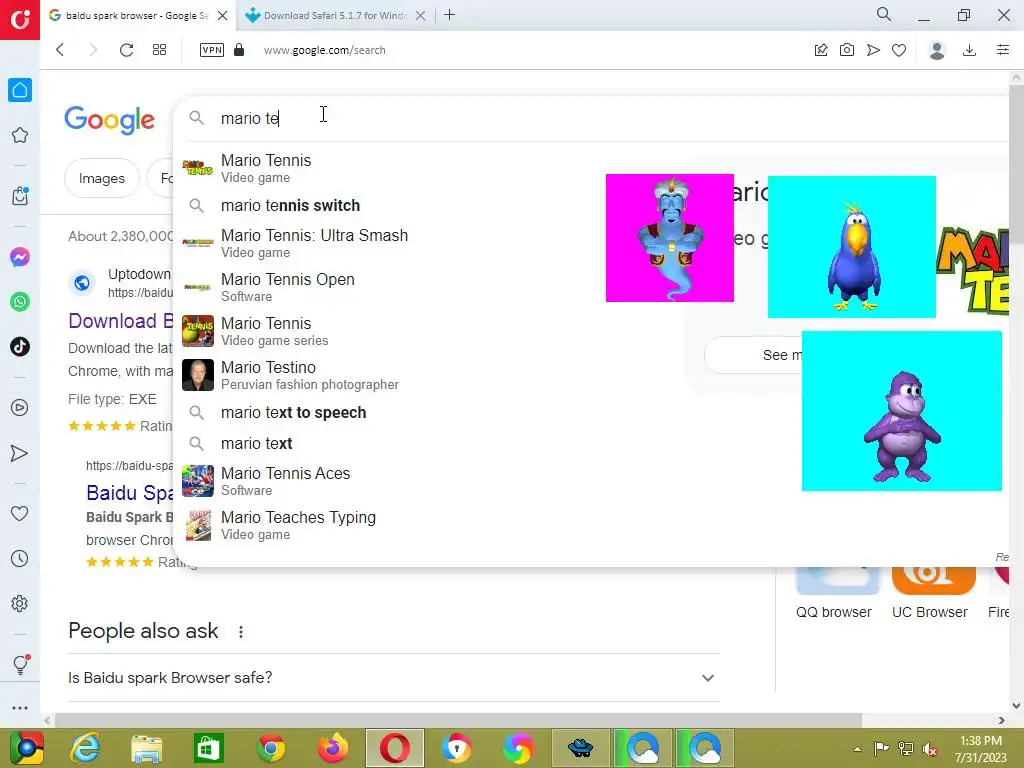Open People also ask options dots
1024x768 pixels.
(241, 632)
